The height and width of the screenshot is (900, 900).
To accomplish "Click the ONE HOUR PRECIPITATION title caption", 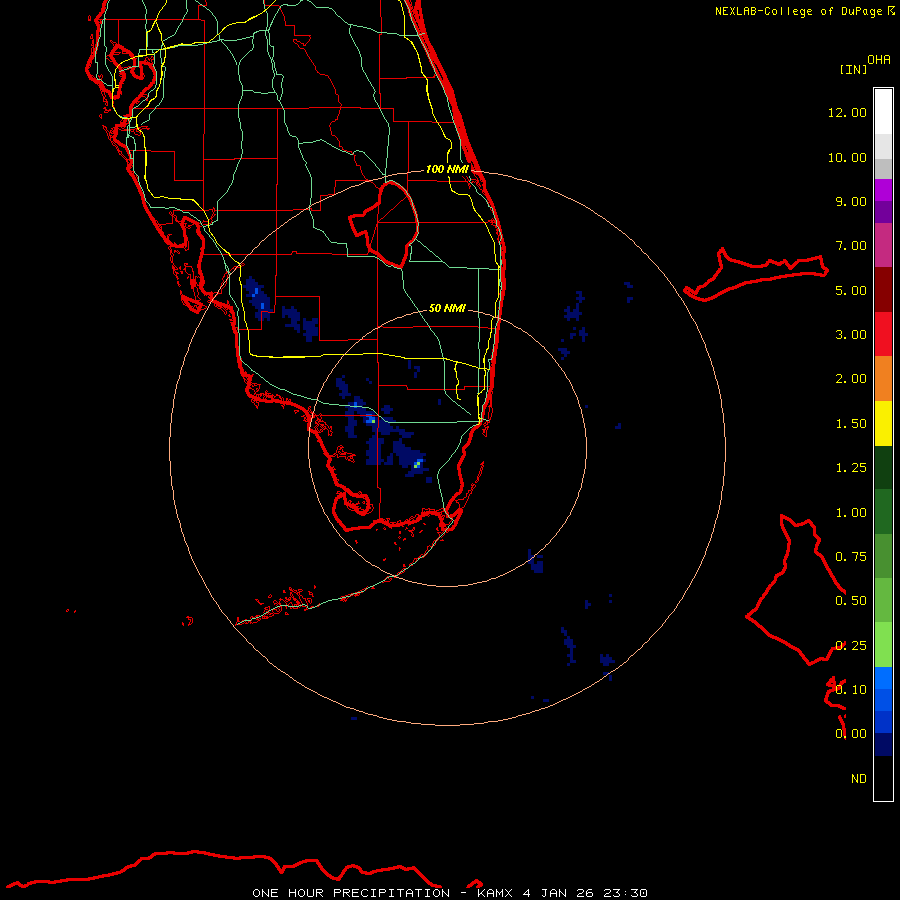I will (x=351, y=893).
